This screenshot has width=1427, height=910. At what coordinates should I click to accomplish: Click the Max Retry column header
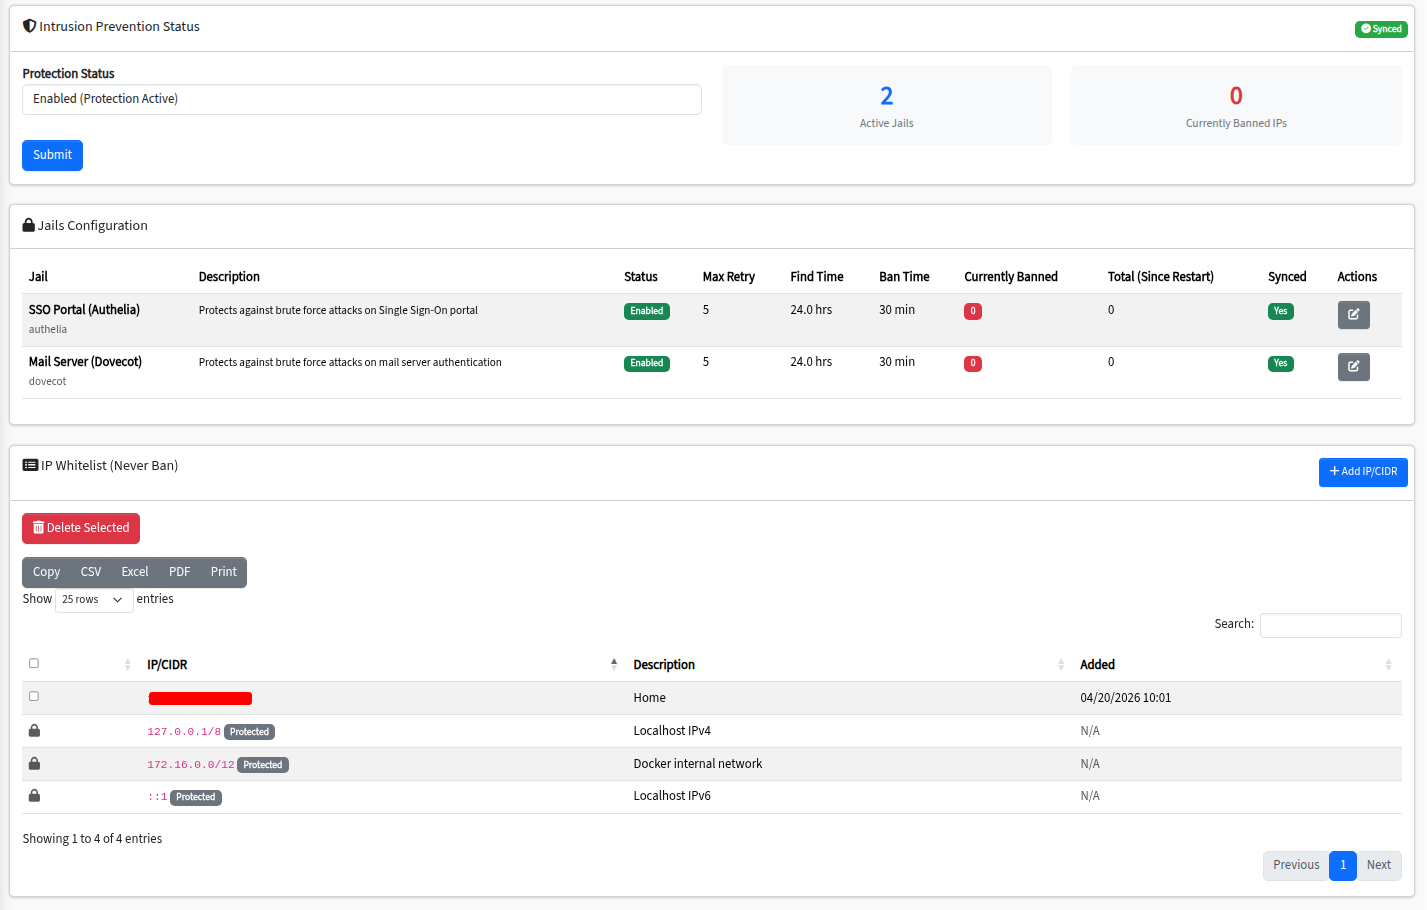[x=728, y=277]
